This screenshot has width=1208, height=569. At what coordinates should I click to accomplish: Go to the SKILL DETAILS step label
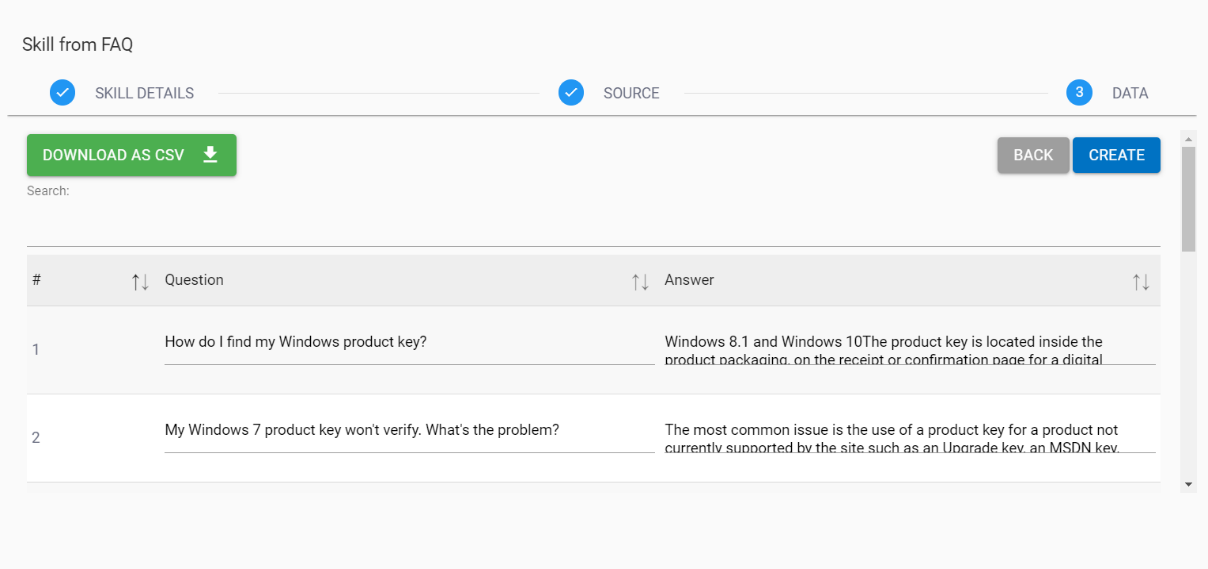click(144, 93)
